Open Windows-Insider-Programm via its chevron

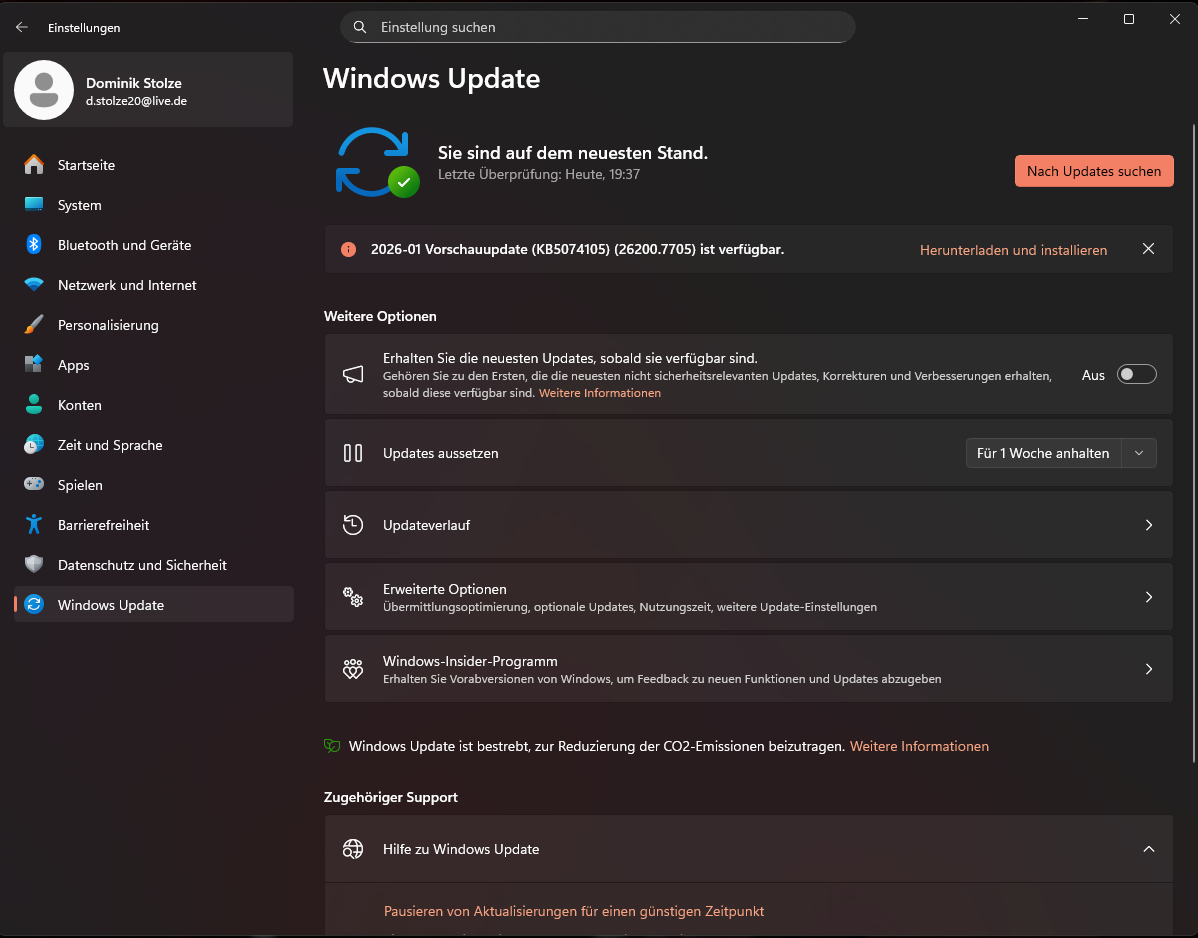1148,669
